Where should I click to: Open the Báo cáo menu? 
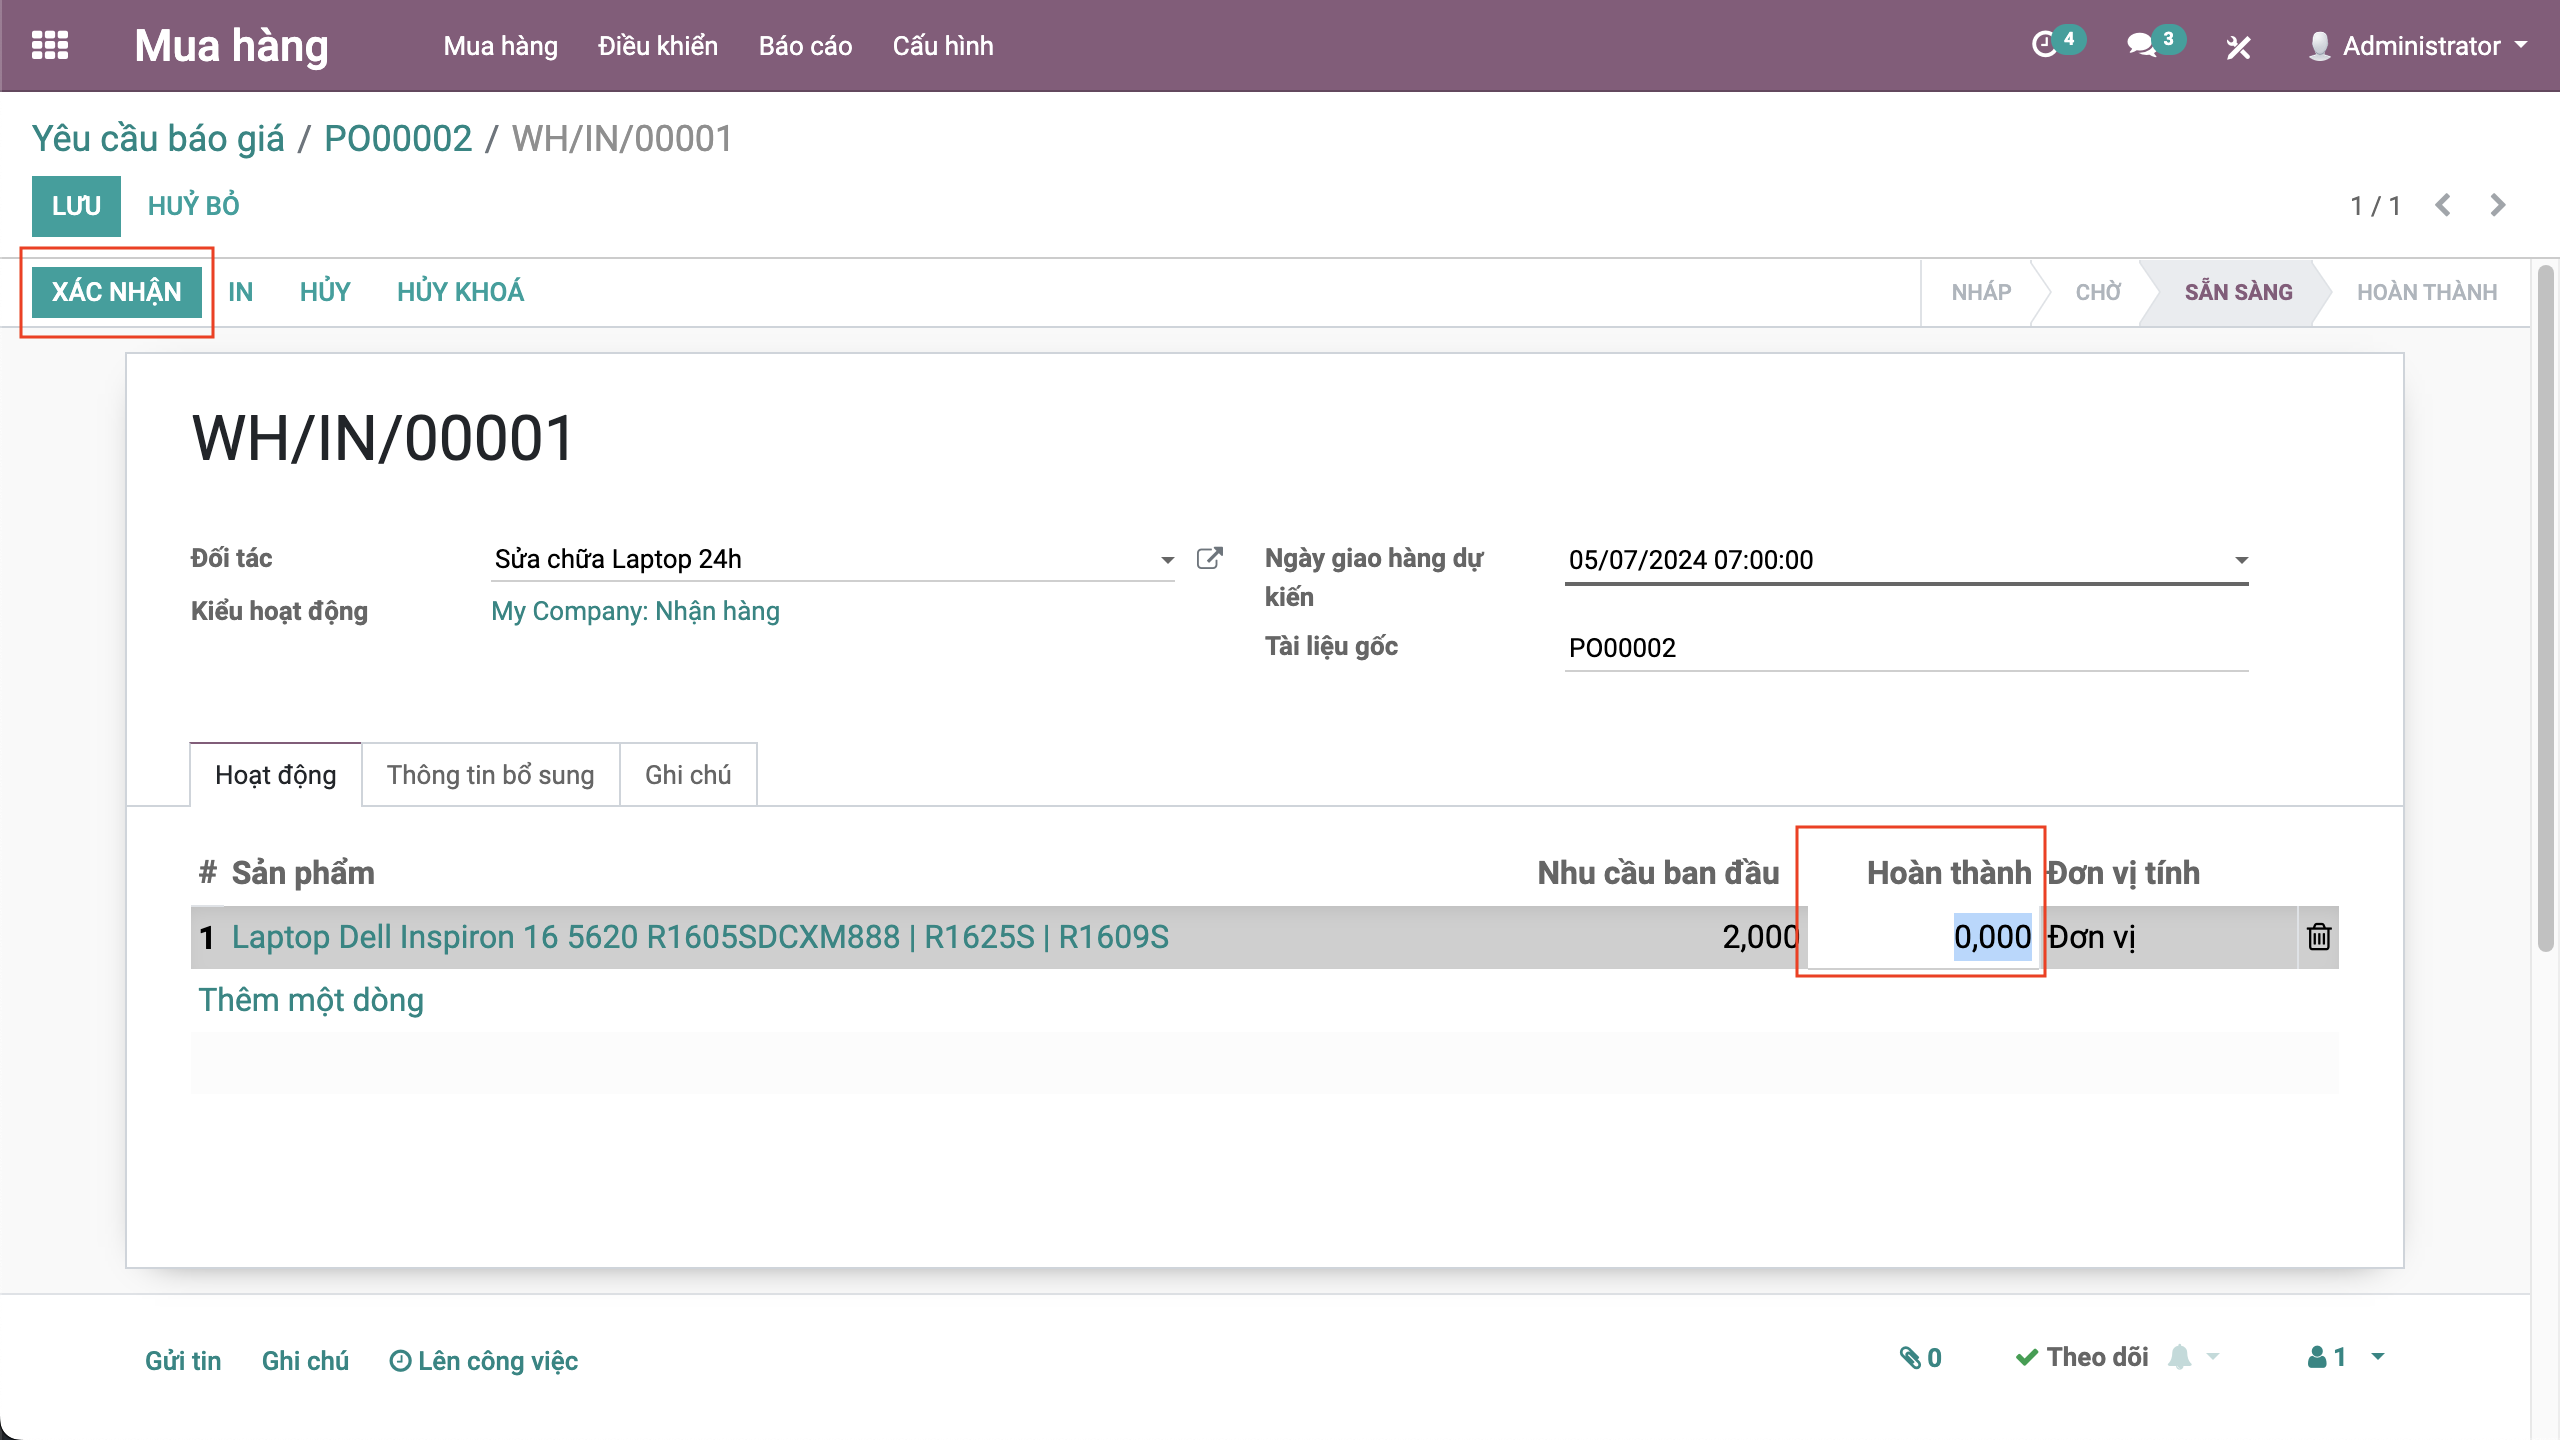pyautogui.click(x=805, y=46)
